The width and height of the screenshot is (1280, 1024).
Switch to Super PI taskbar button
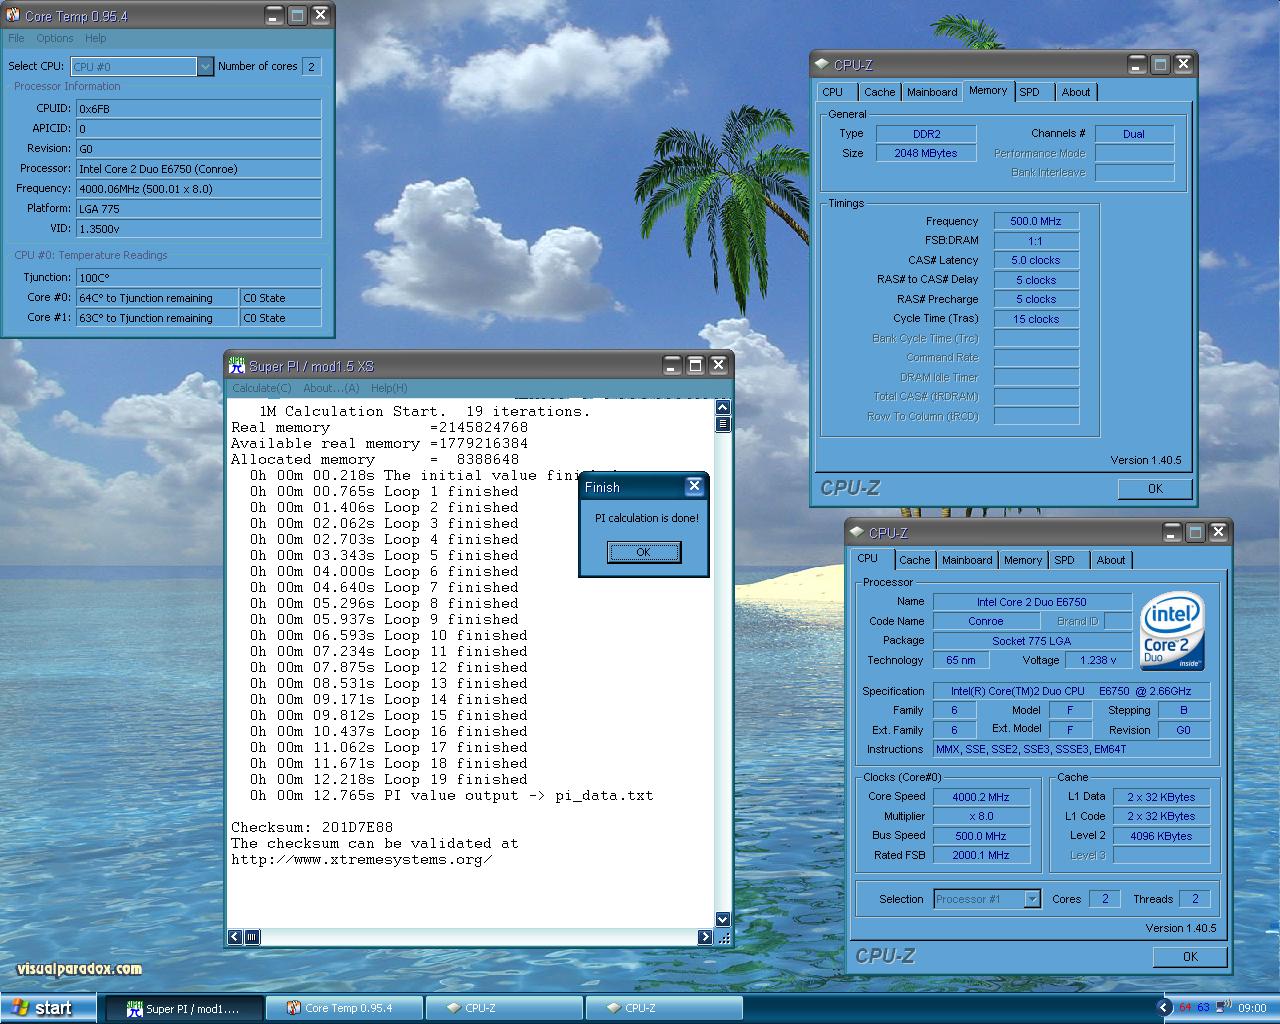click(184, 1008)
